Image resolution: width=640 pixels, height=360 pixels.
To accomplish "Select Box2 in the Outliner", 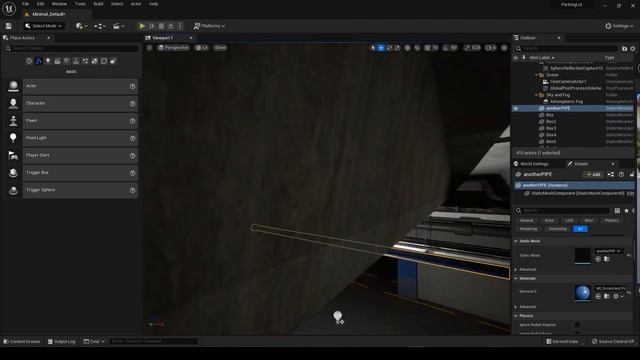I will [551, 122].
